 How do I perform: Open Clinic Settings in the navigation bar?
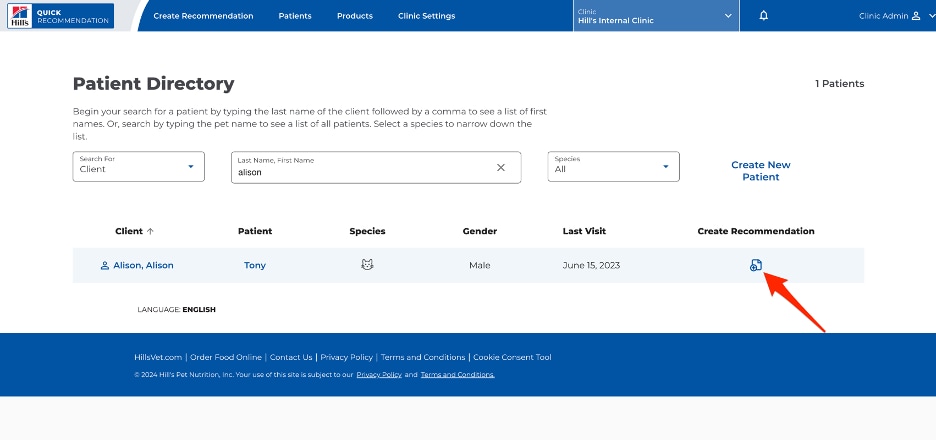[426, 16]
